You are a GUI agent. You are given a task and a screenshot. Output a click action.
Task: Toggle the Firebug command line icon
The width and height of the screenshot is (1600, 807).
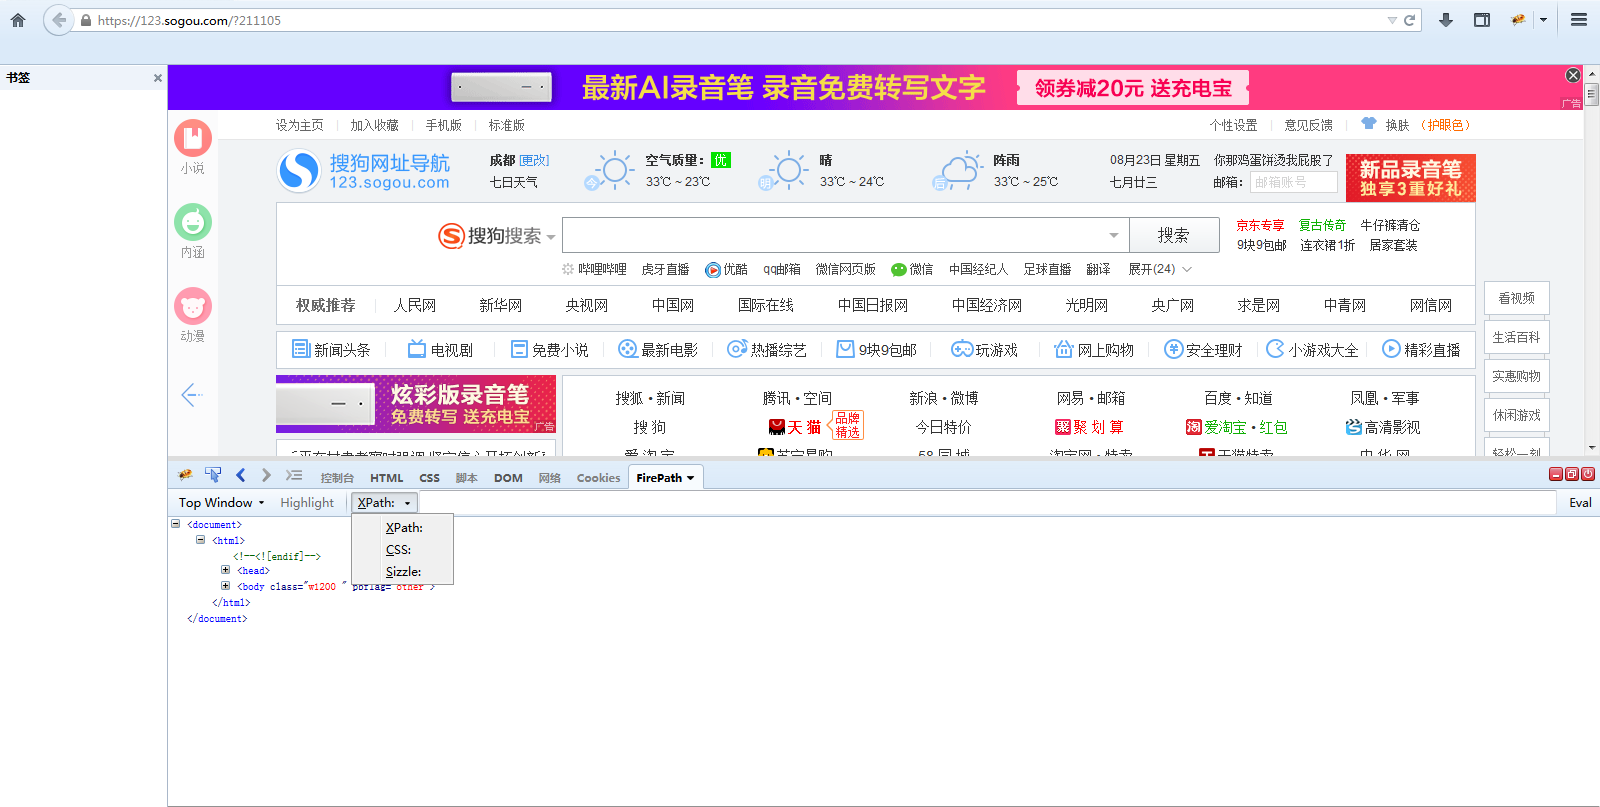coord(293,476)
